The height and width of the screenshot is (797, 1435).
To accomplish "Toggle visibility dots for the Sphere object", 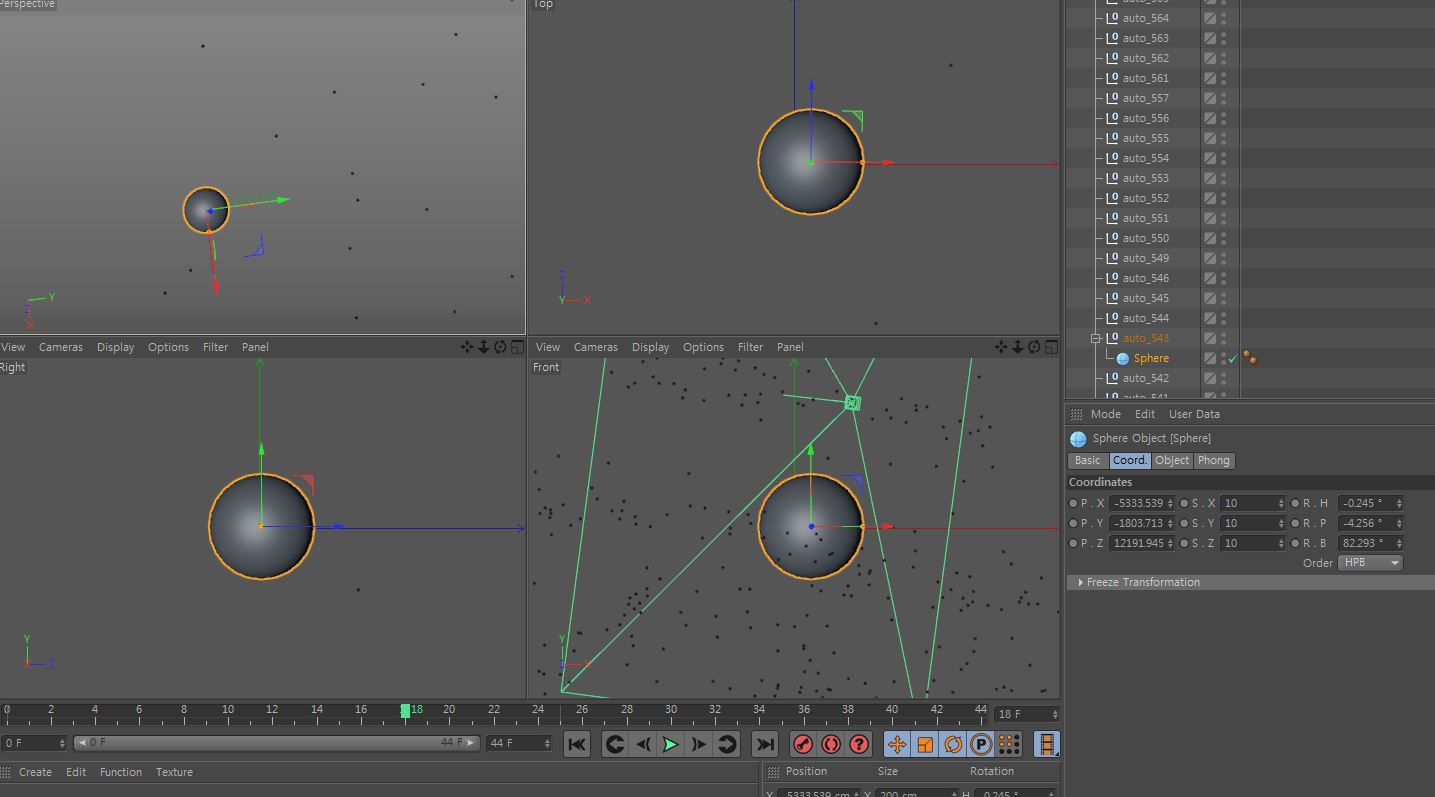I will [x=1223, y=358].
